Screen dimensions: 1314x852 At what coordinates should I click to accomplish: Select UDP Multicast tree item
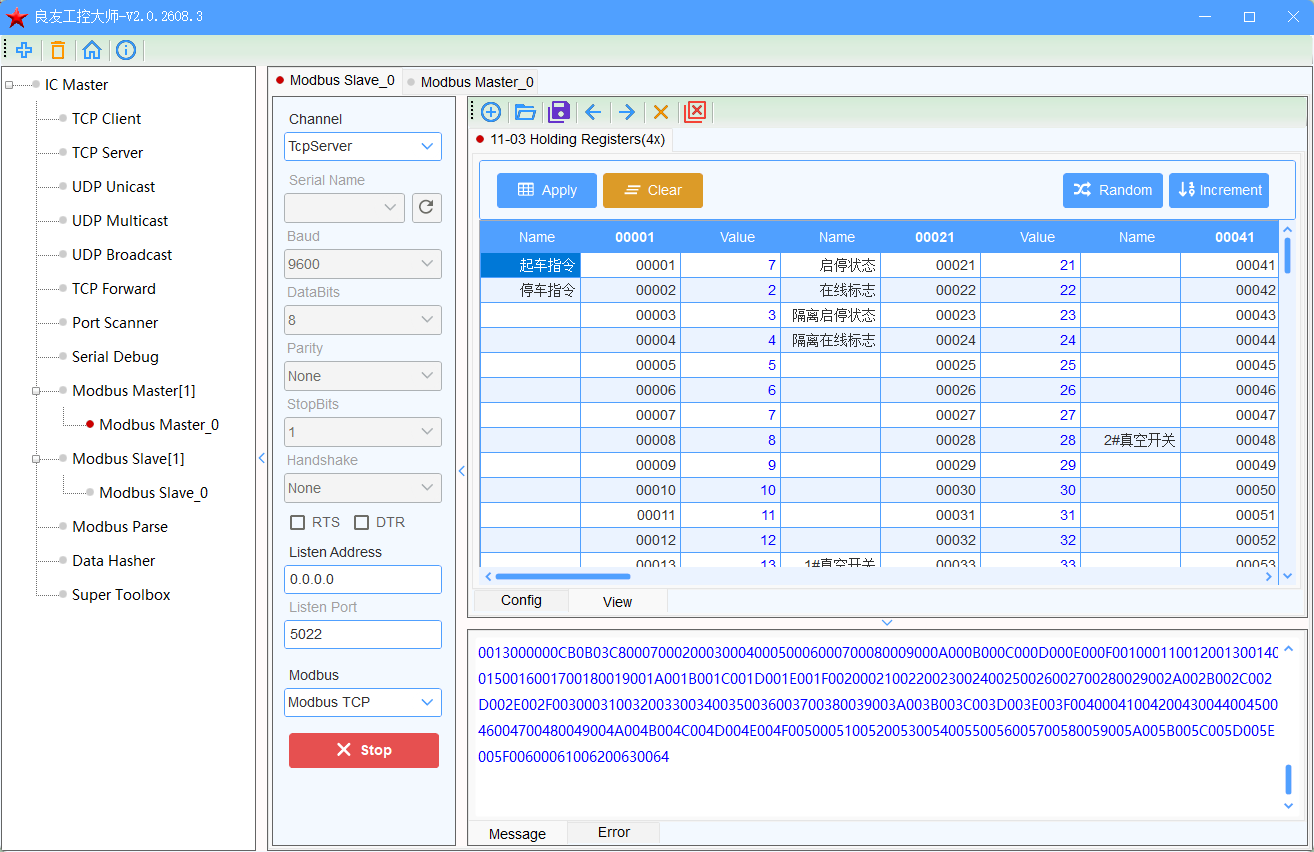(120, 221)
